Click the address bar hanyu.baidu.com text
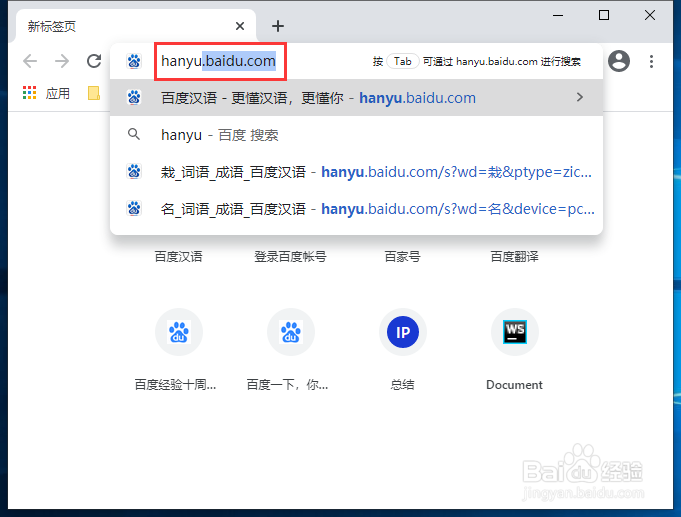681x517 pixels. pos(218,61)
